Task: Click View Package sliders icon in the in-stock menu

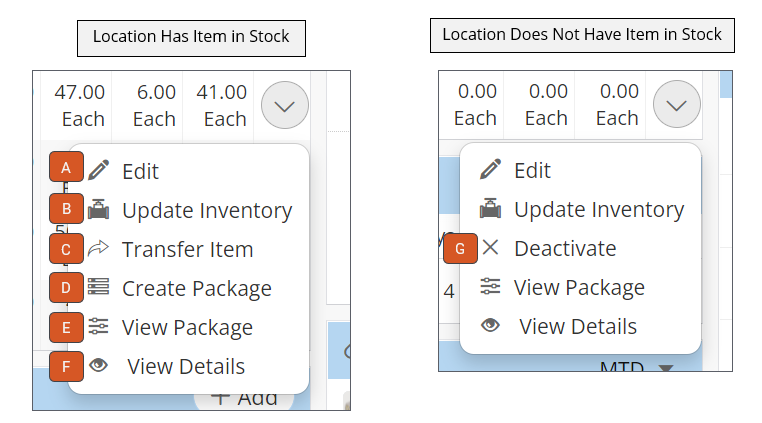Action: point(99,326)
